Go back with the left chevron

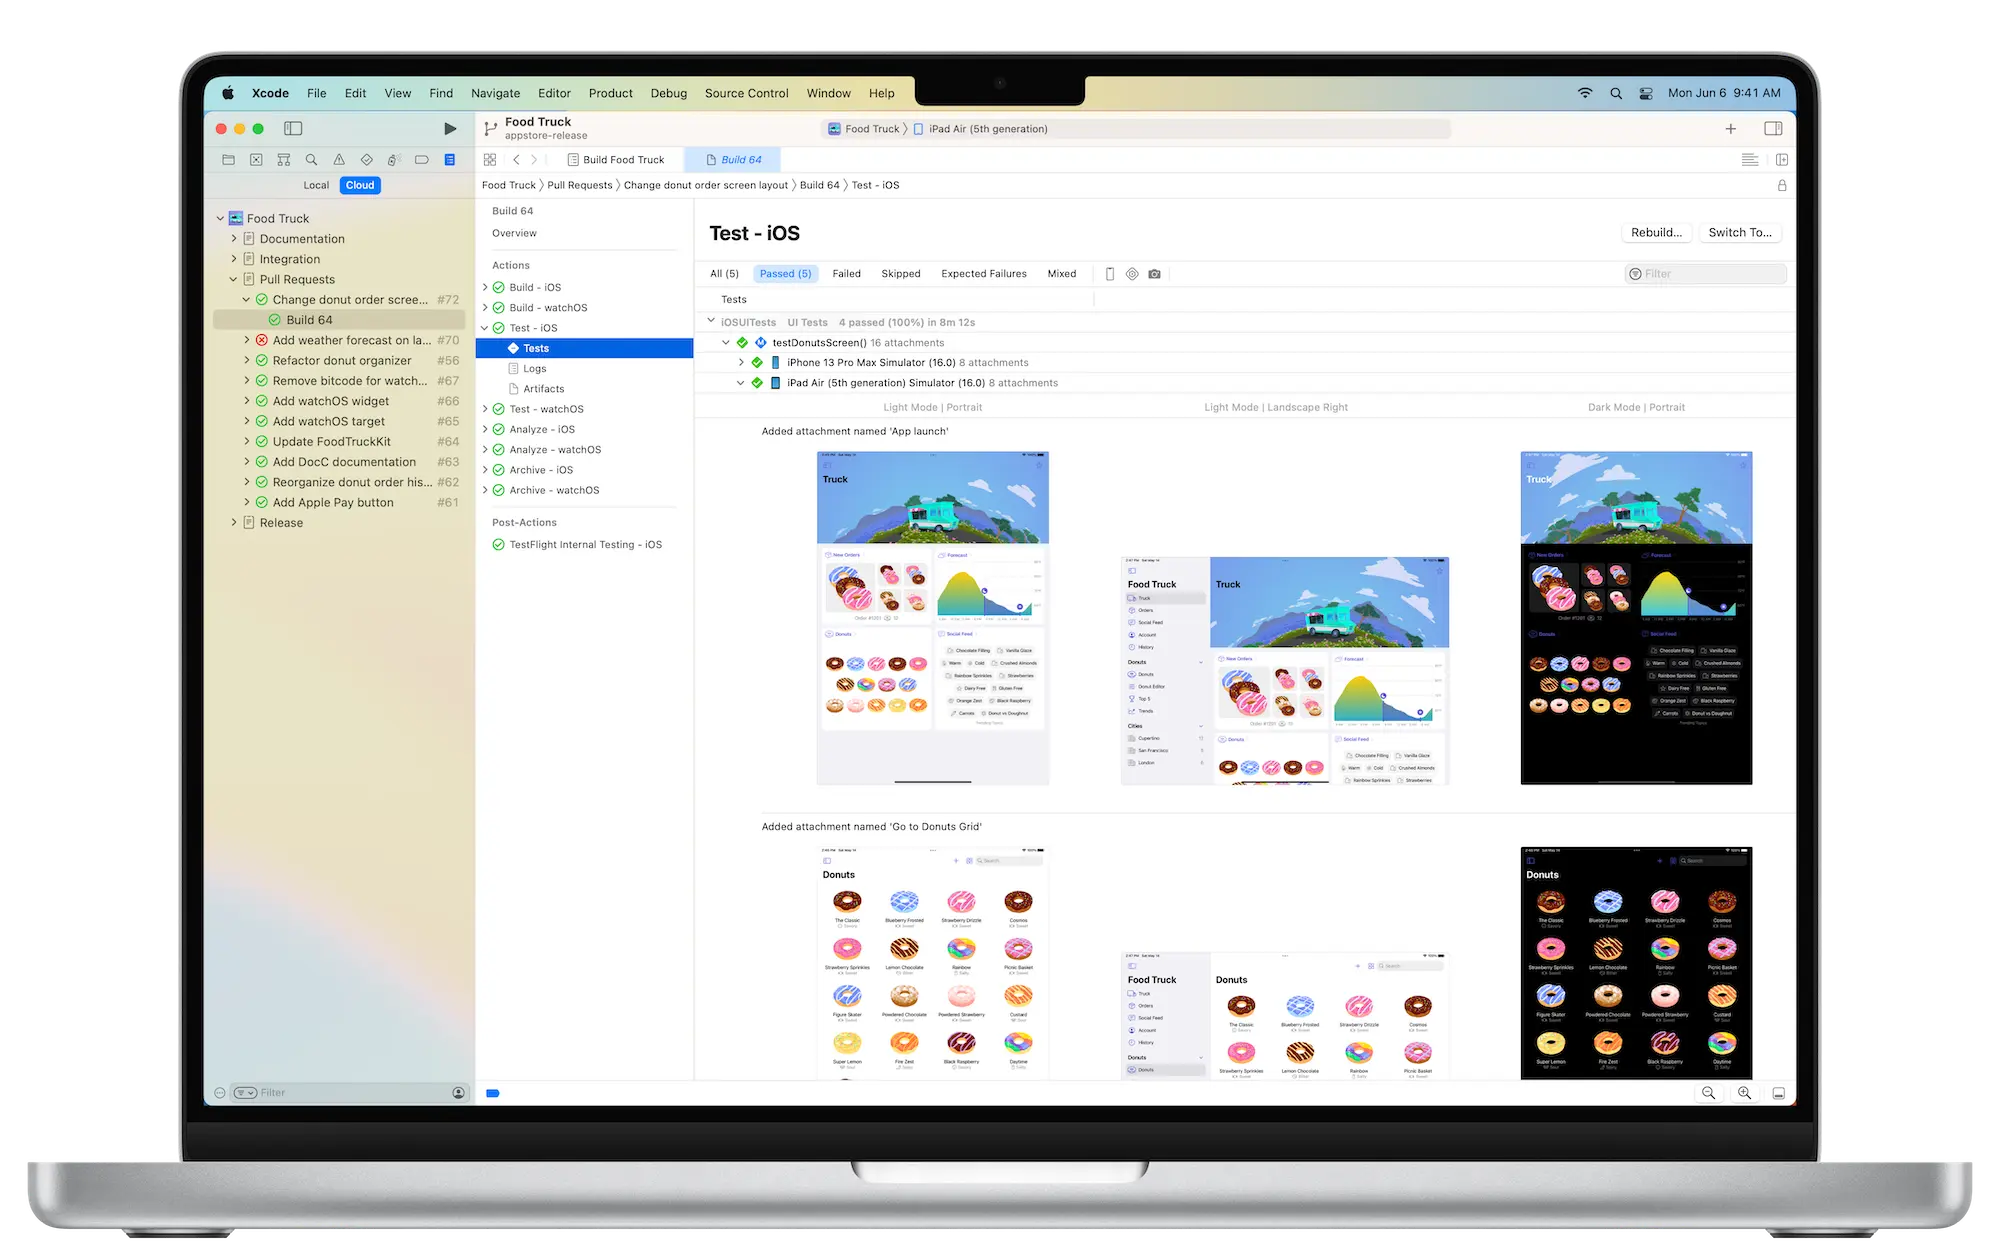tap(516, 160)
